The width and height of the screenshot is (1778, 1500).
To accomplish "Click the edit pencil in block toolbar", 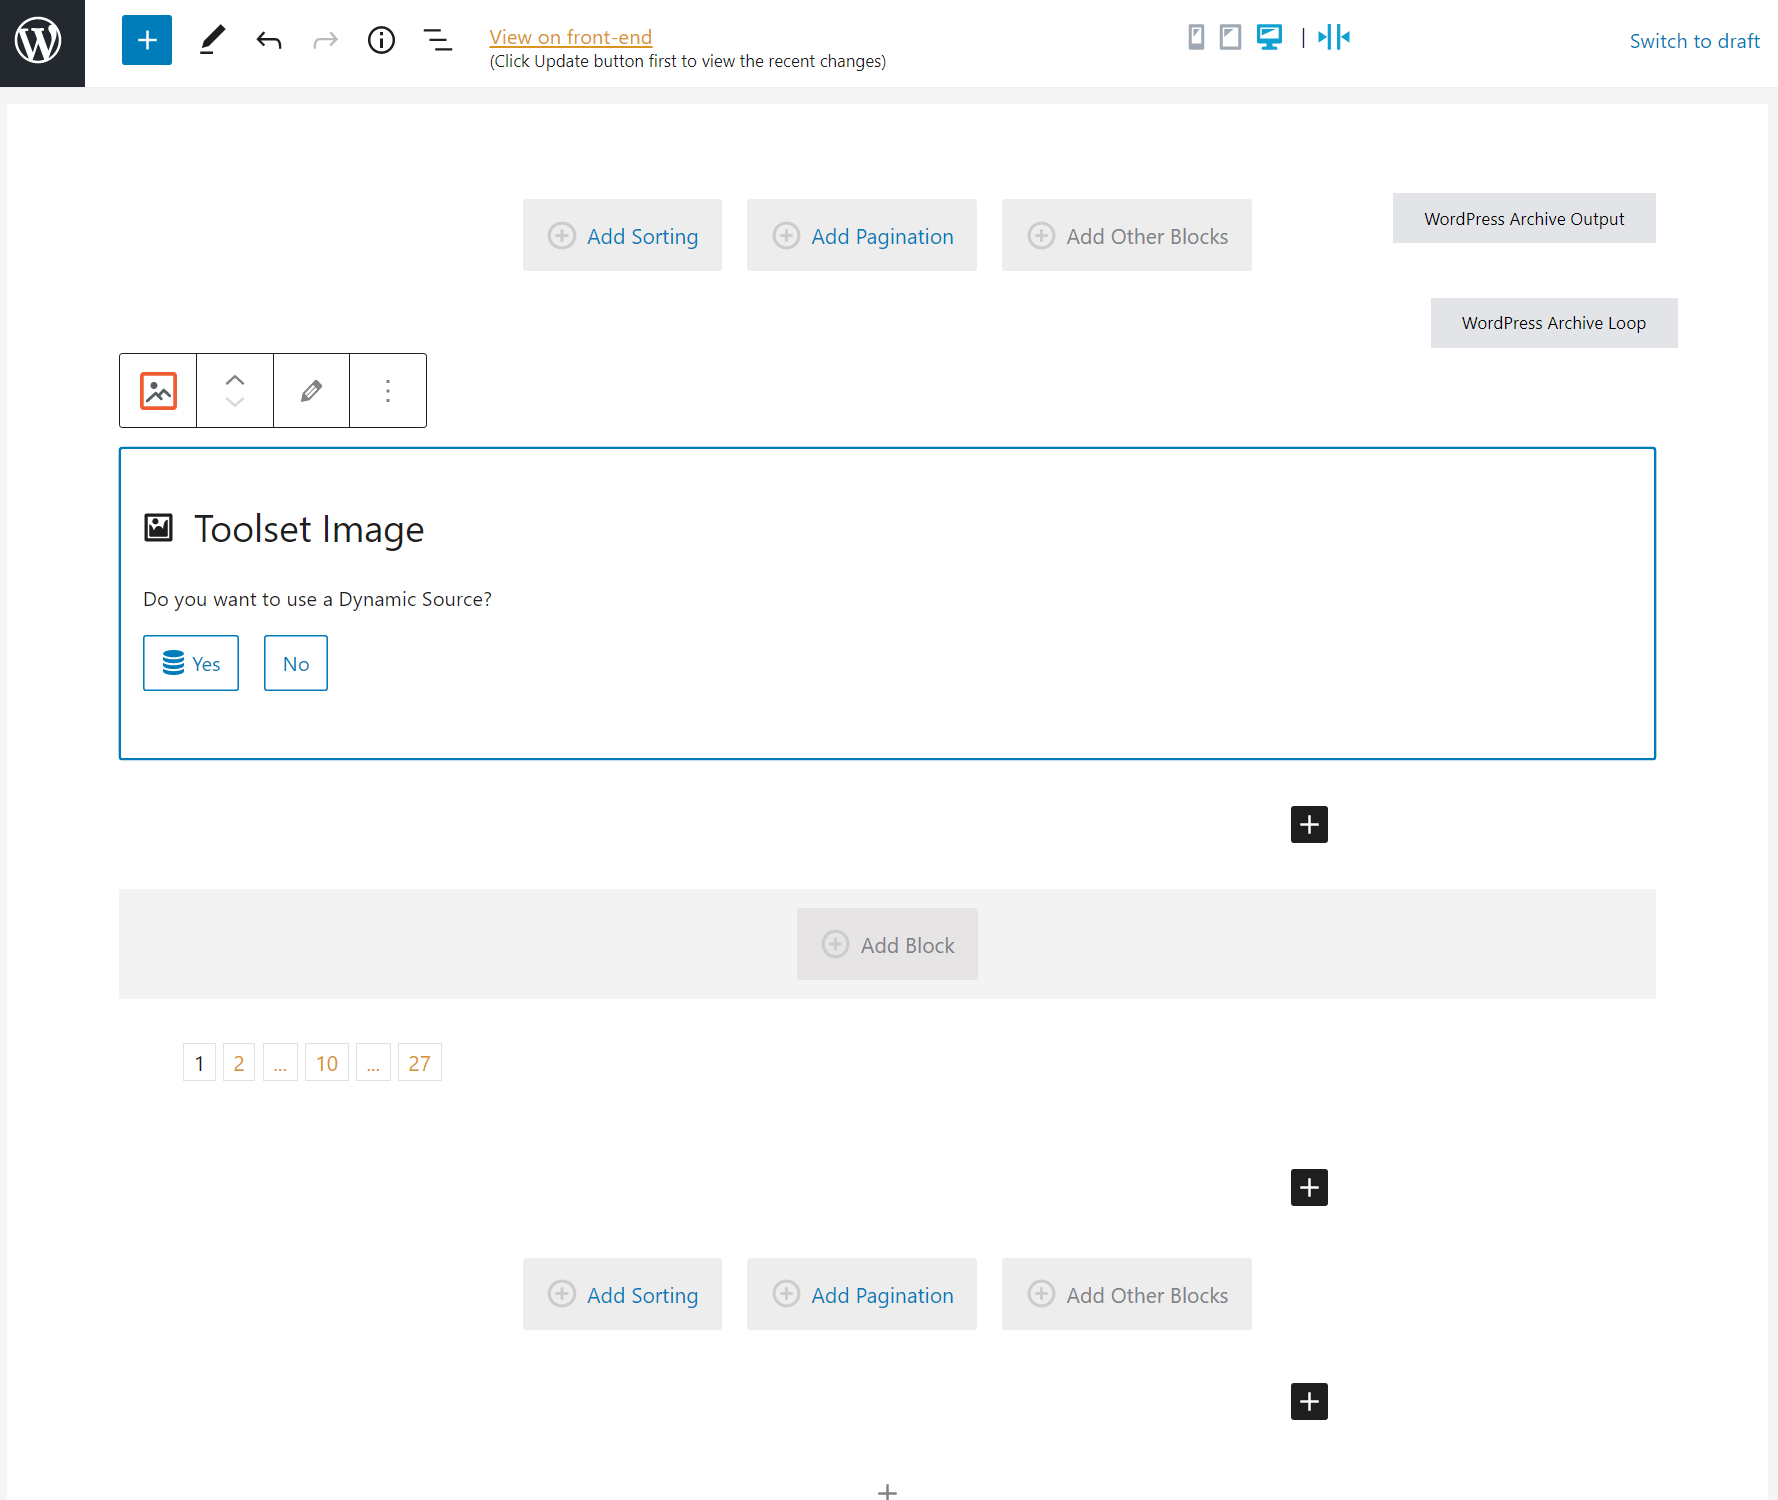I will pos(311,390).
